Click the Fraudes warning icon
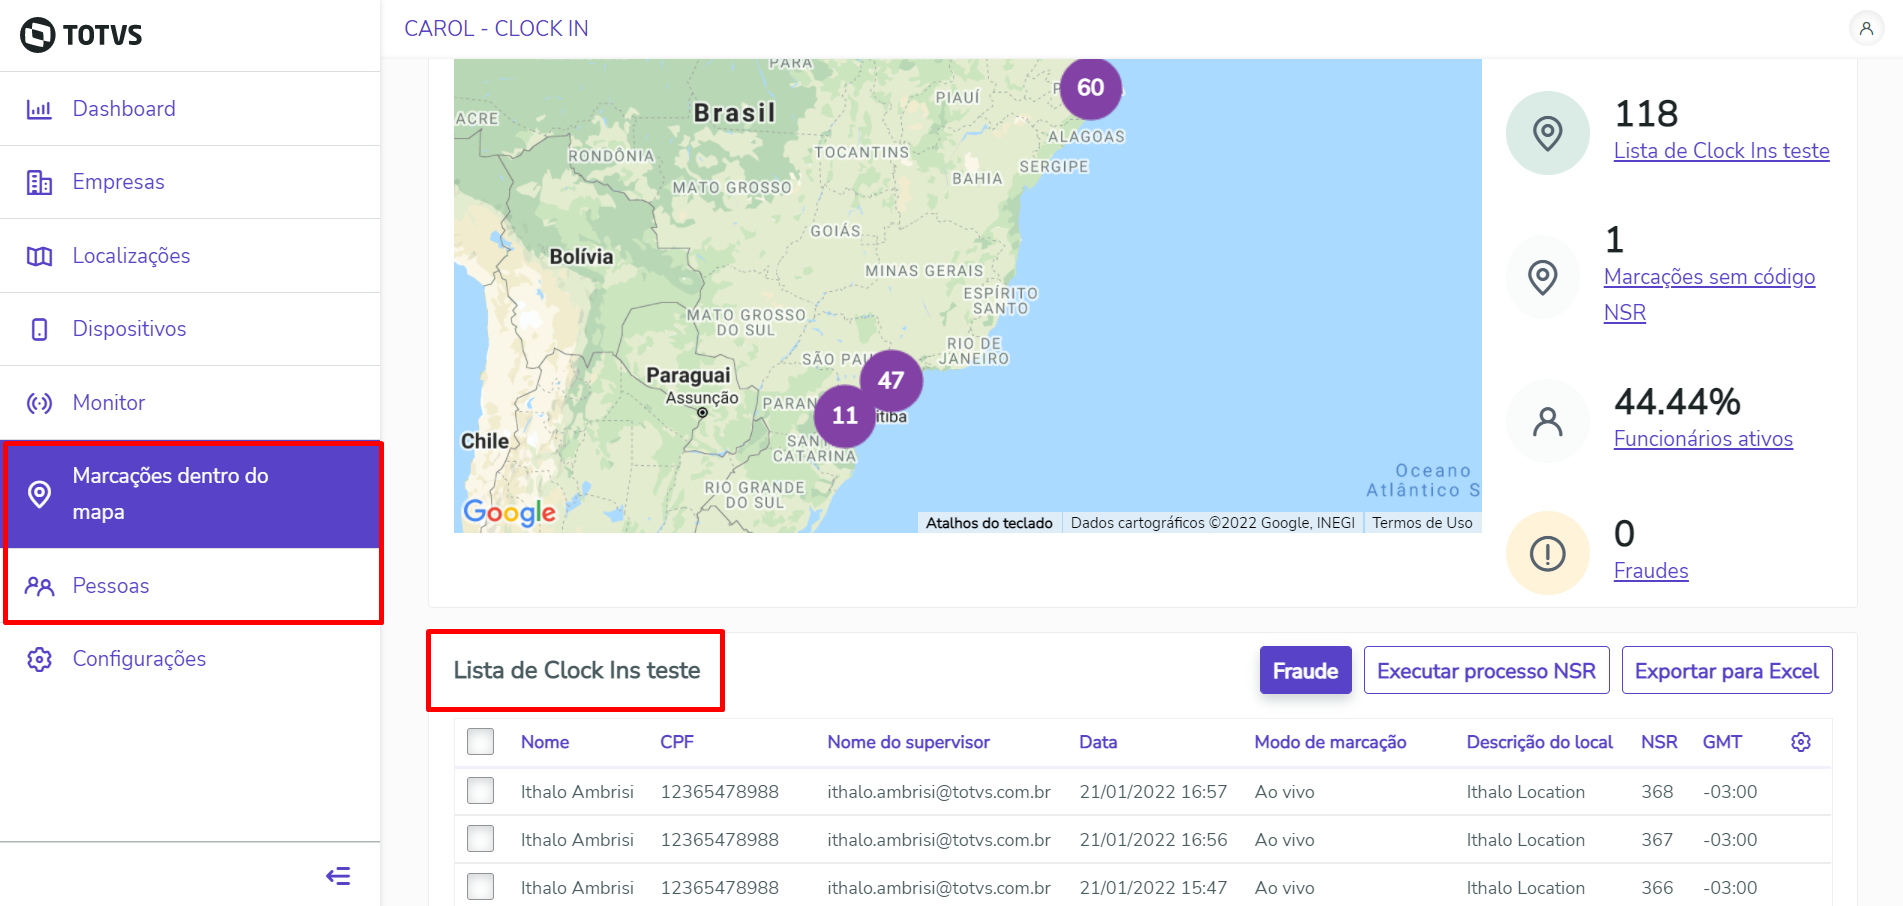The height and width of the screenshot is (906, 1903). click(x=1547, y=553)
